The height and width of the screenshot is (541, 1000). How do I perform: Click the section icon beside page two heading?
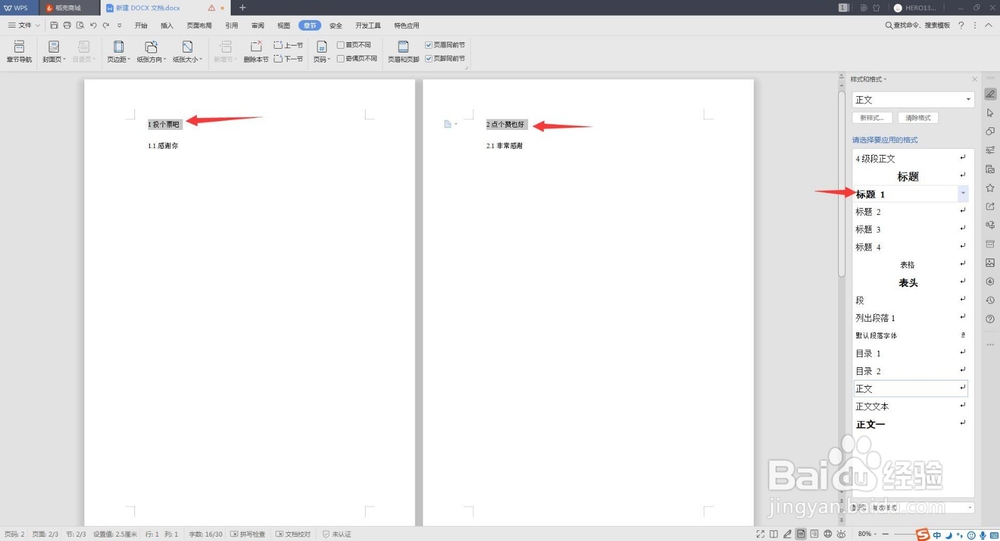coord(448,124)
